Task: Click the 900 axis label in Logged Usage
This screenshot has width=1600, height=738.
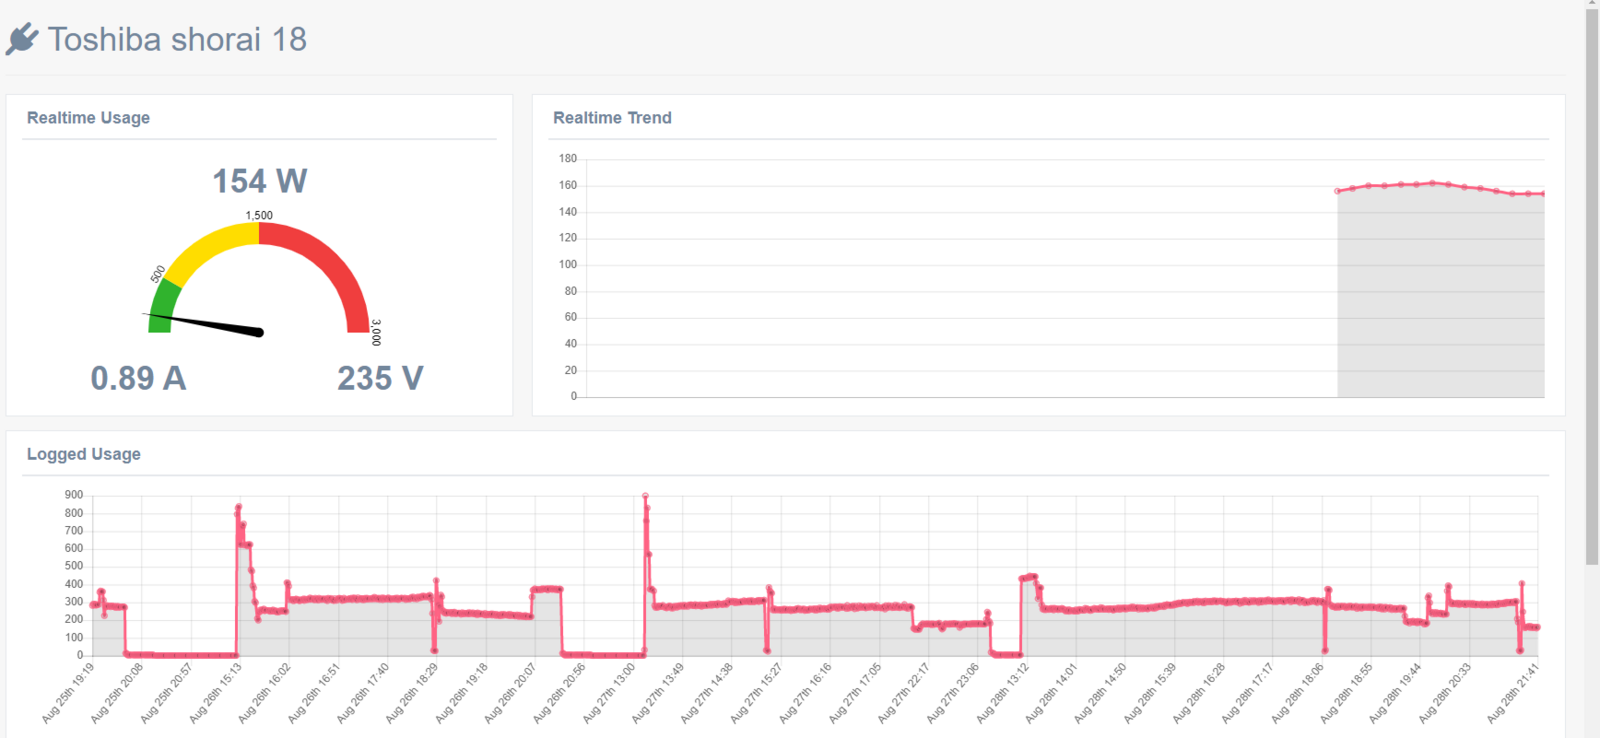Action: 74,495
